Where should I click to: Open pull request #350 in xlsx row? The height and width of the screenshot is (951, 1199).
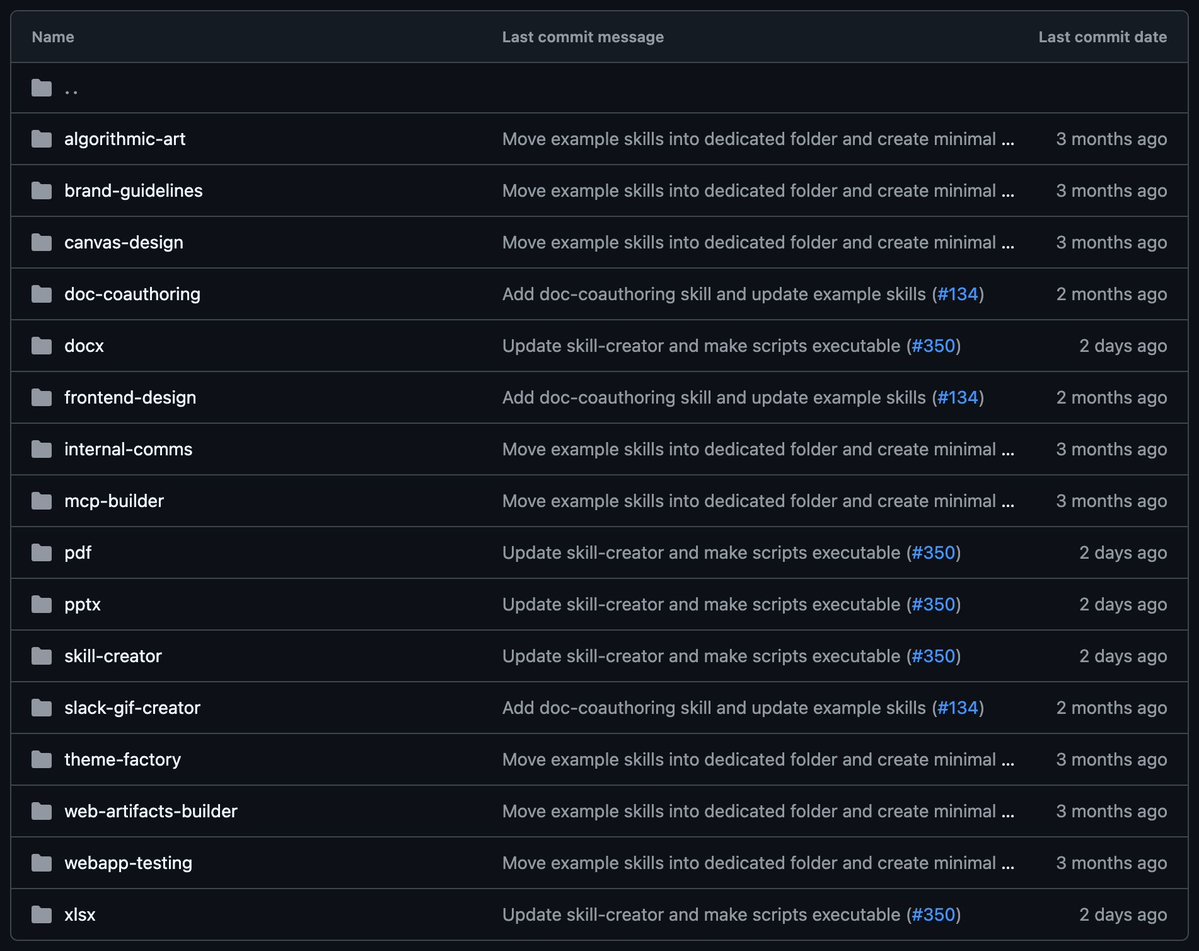pyautogui.click(x=934, y=915)
